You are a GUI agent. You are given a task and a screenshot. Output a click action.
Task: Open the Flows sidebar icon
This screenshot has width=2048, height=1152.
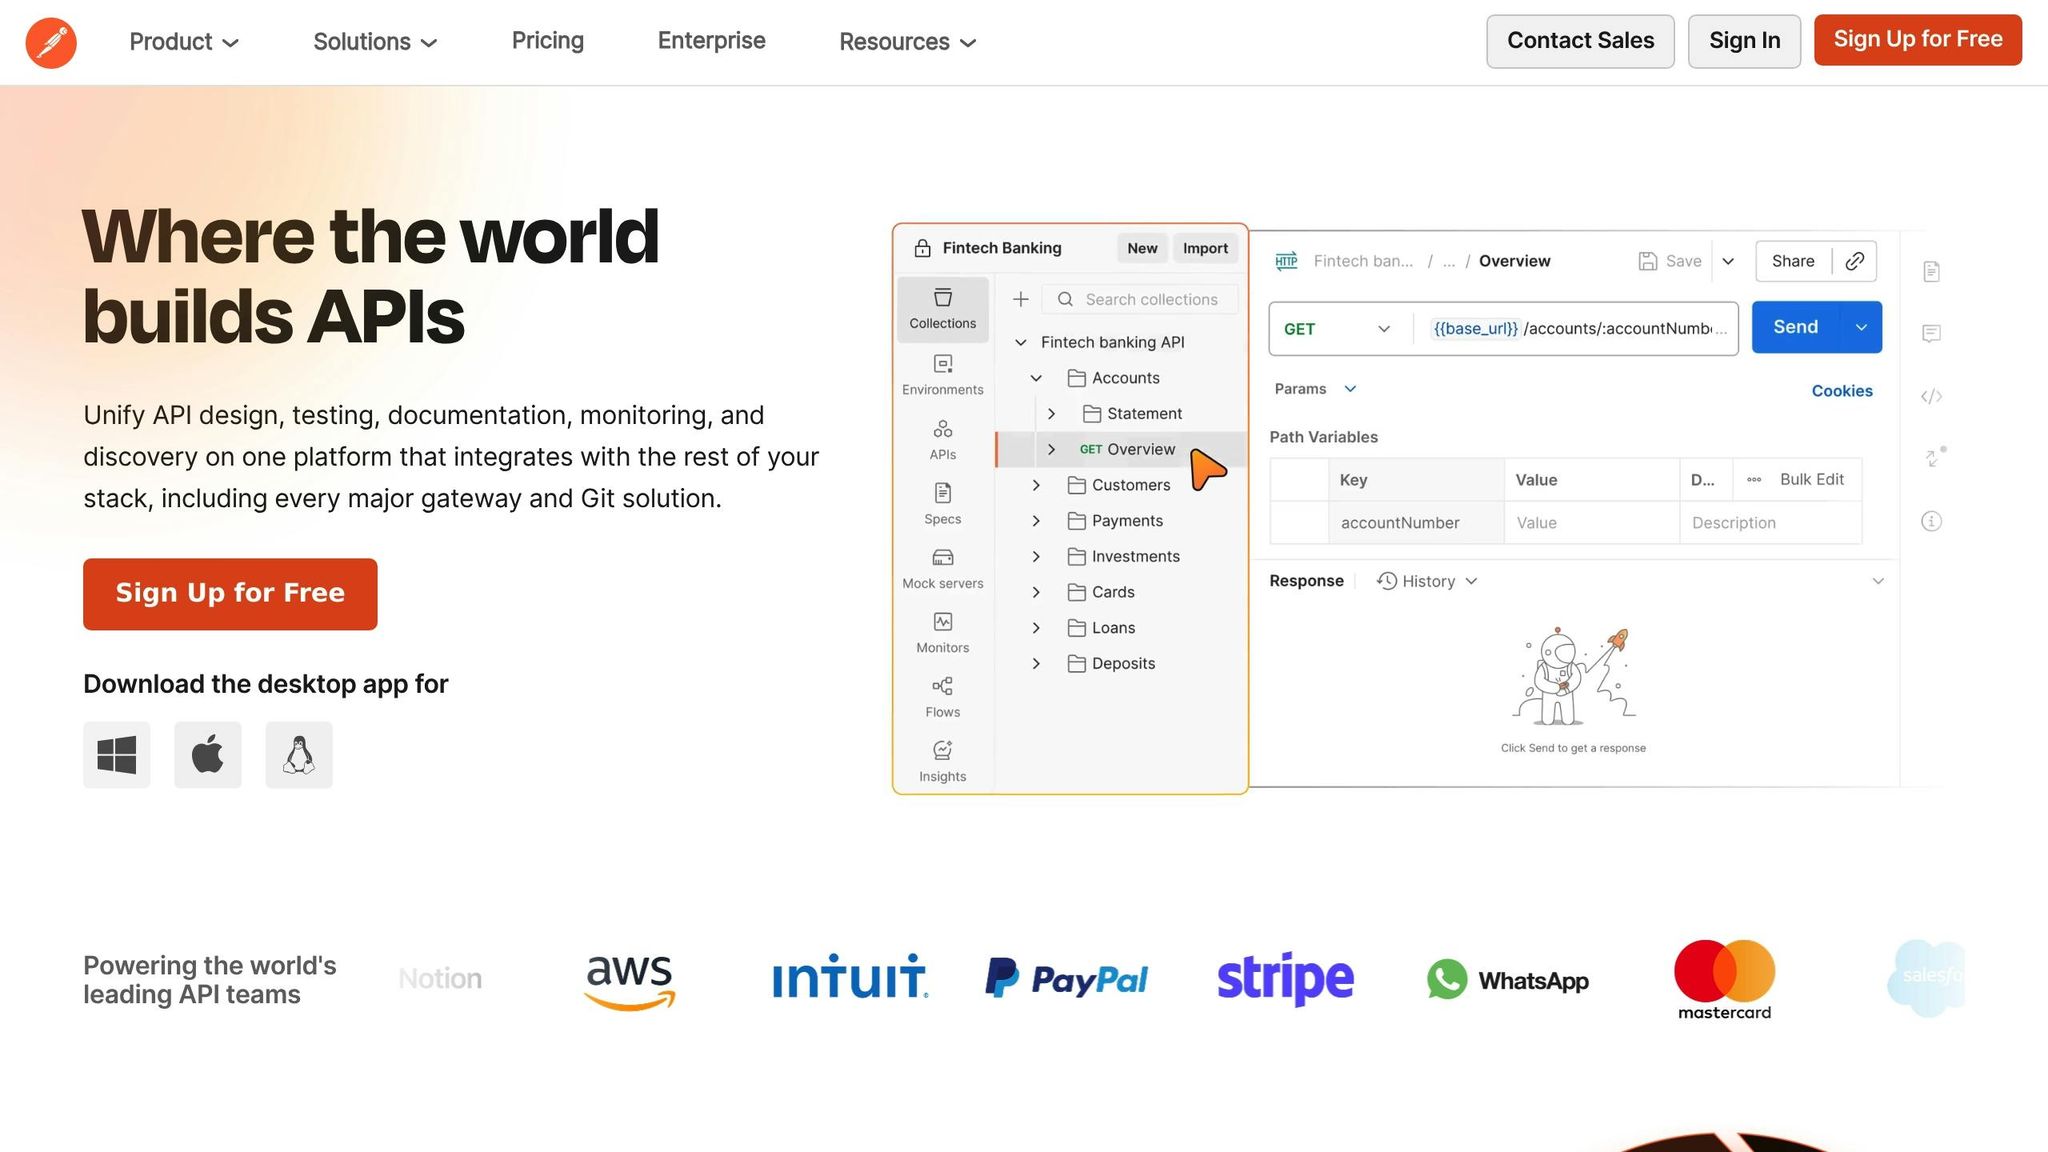coord(942,697)
